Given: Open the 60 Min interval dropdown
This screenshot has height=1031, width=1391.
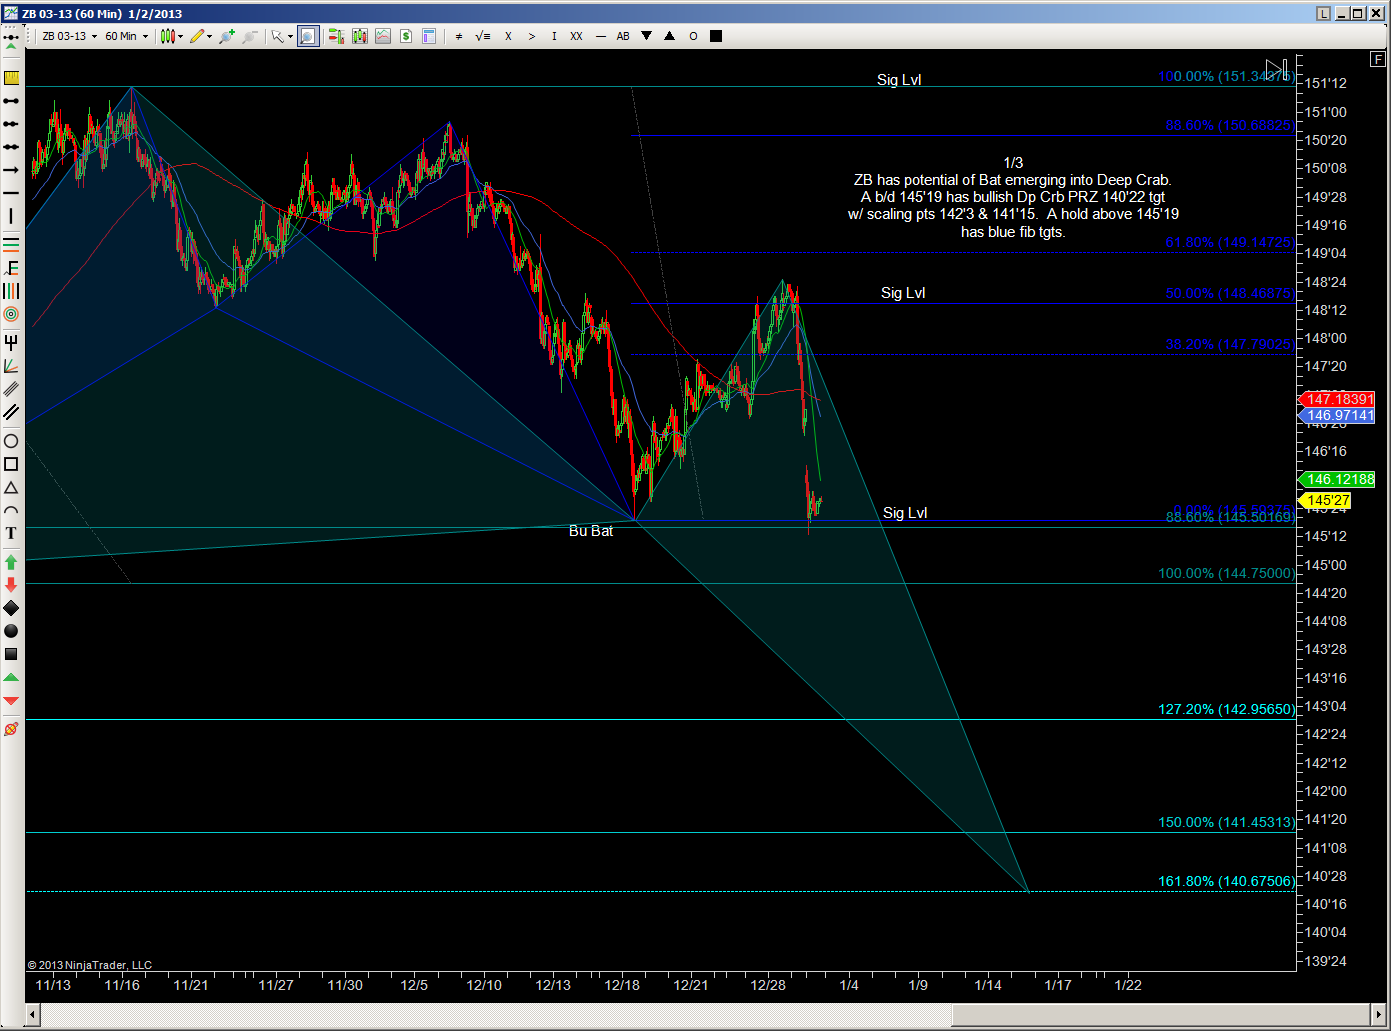Looking at the screenshot, I should (x=126, y=37).
